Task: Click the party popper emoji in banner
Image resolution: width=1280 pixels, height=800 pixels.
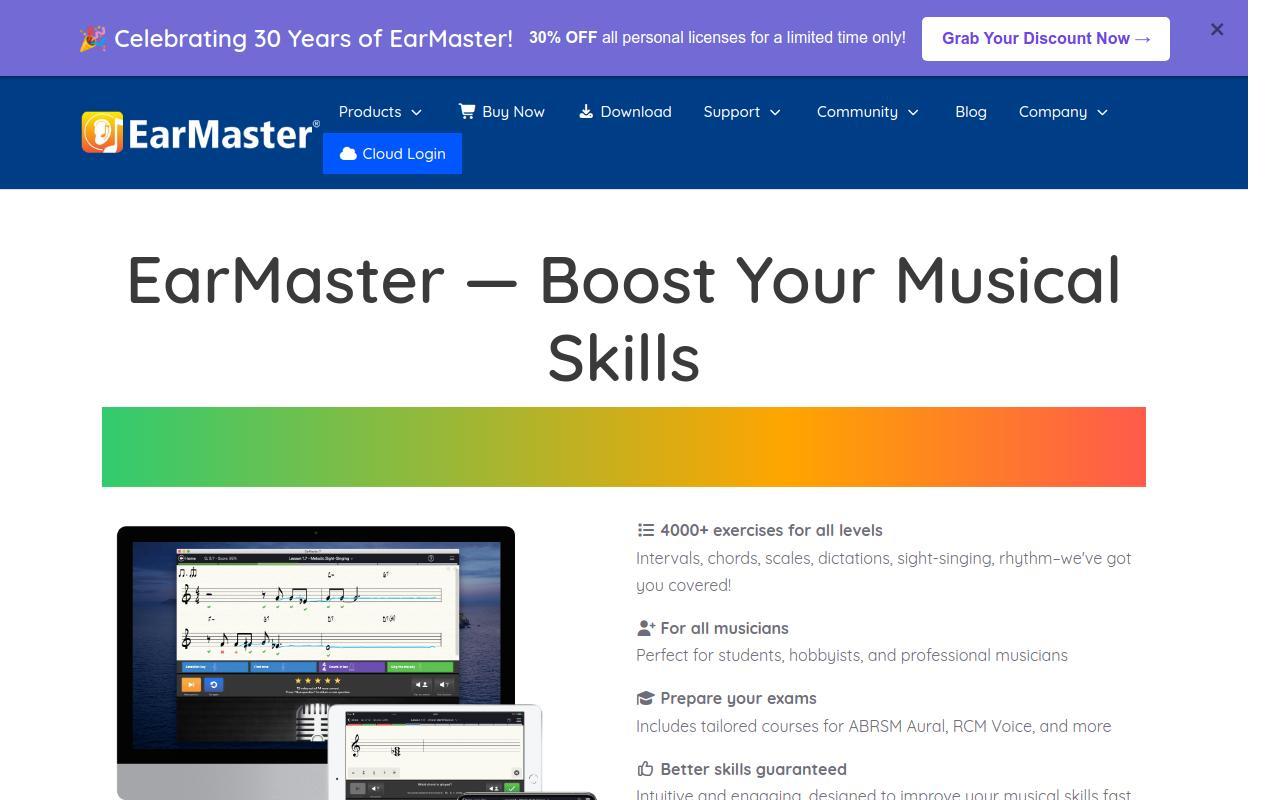Action: coord(93,39)
